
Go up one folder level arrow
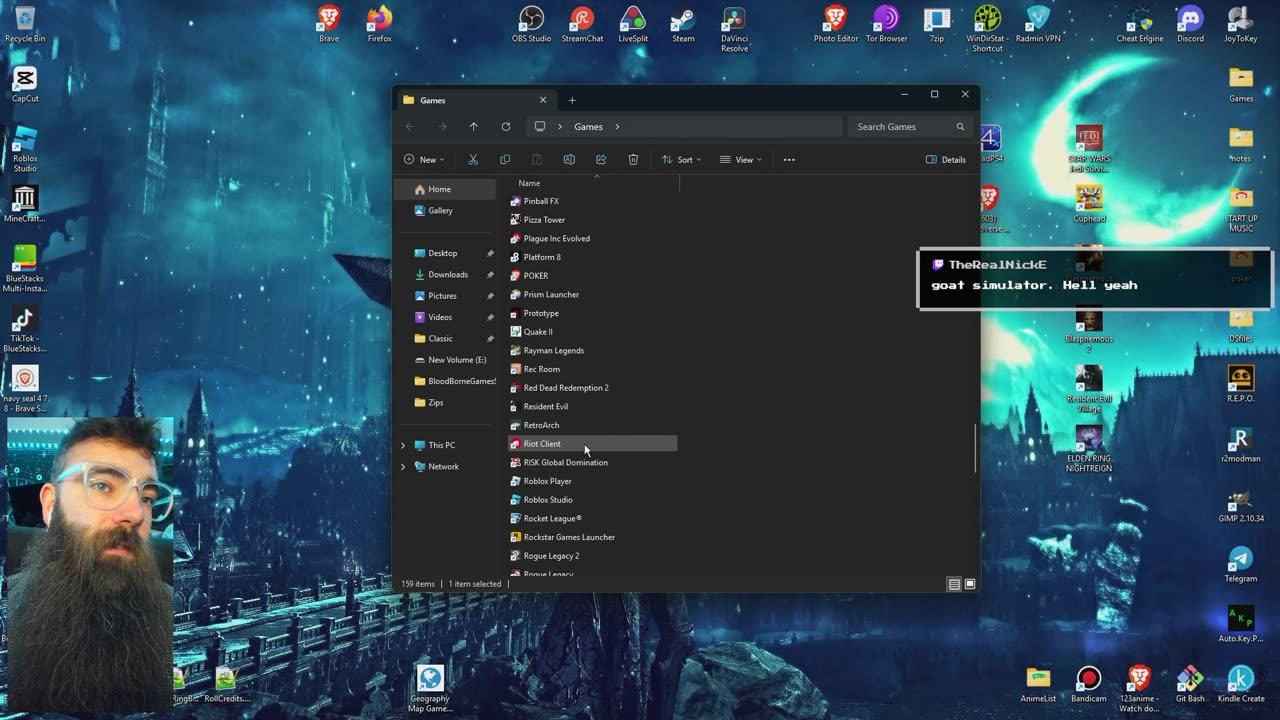[474, 126]
